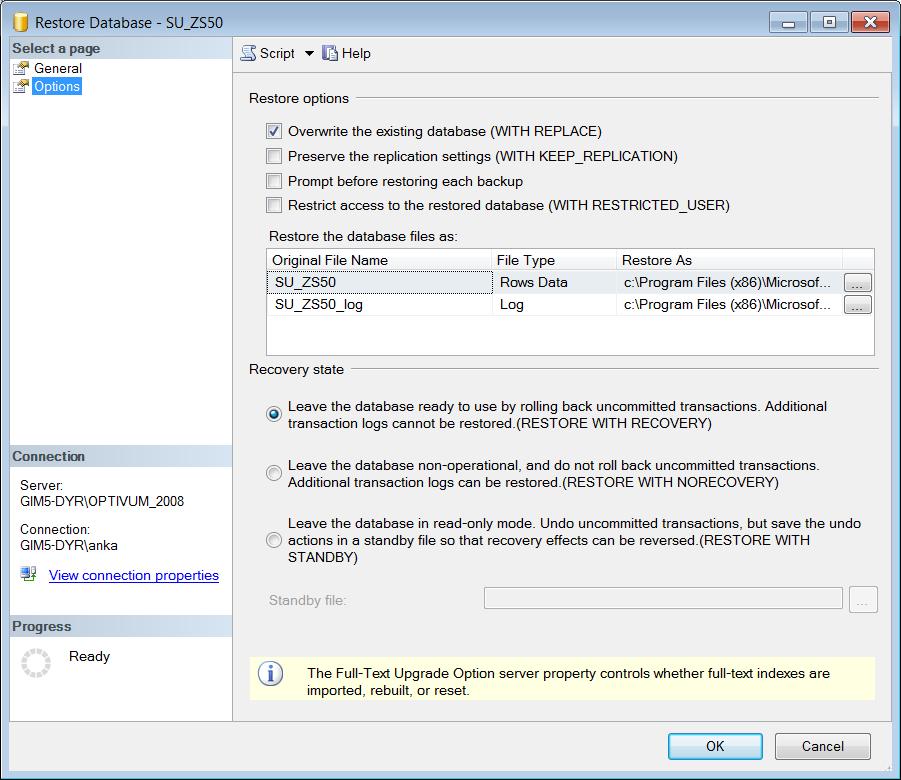Select the Options page
This screenshot has width=901, height=780.
[x=57, y=86]
